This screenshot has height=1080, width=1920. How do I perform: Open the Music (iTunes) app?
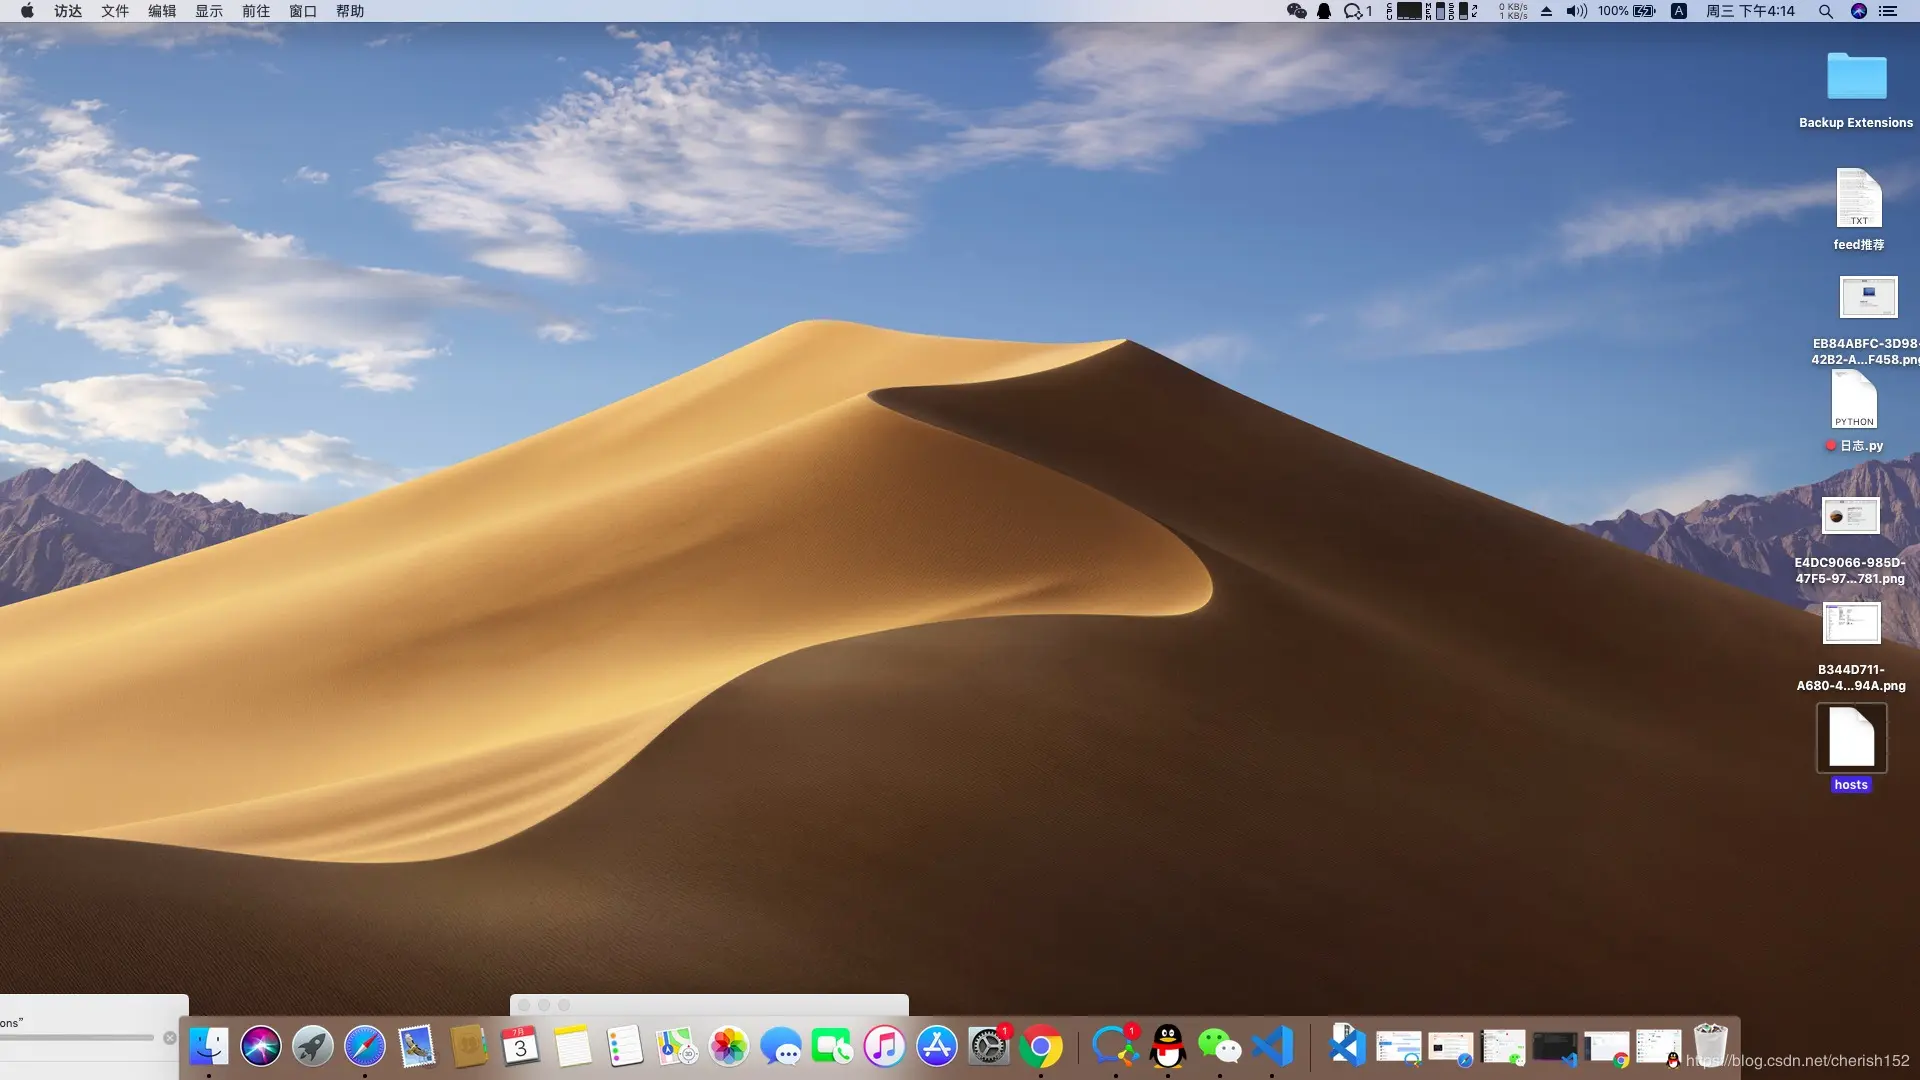(884, 1047)
